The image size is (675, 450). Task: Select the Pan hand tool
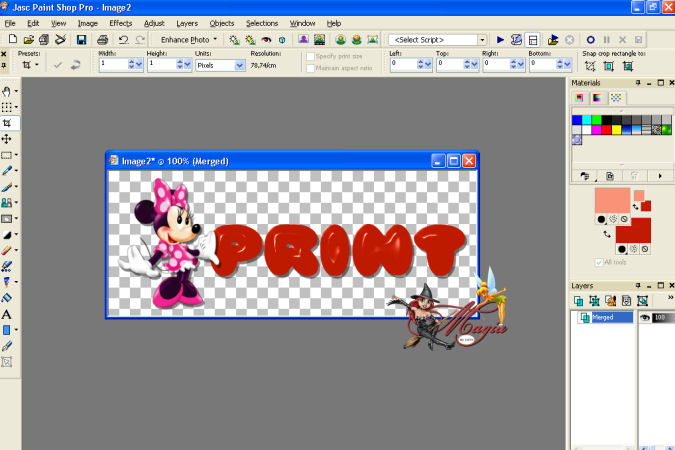click(6, 91)
